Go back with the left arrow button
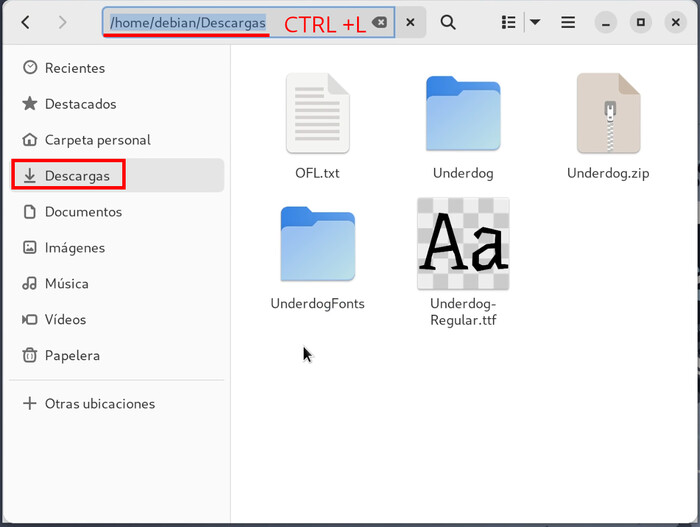The image size is (700, 527). point(26,22)
